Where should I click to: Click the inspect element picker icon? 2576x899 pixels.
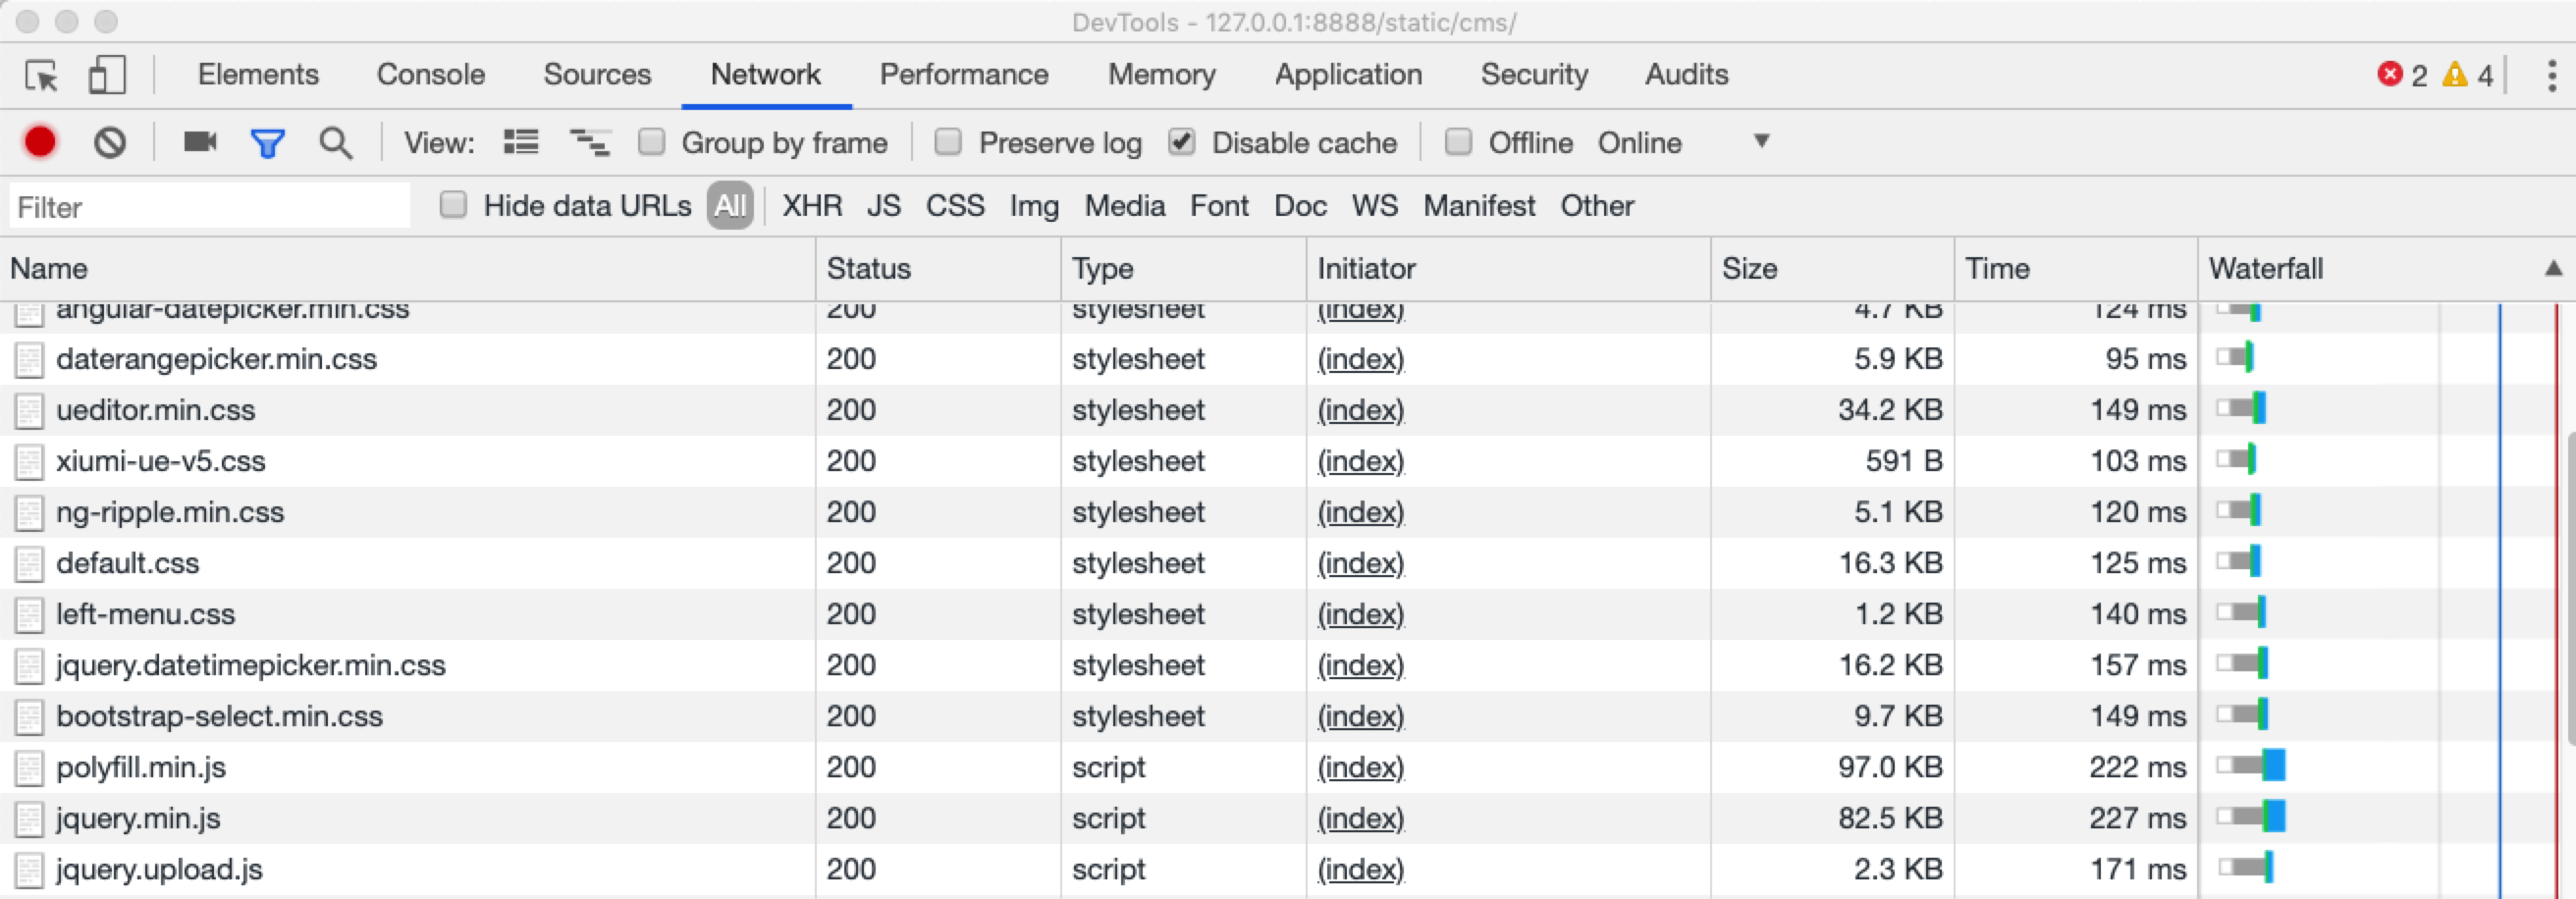coord(42,76)
